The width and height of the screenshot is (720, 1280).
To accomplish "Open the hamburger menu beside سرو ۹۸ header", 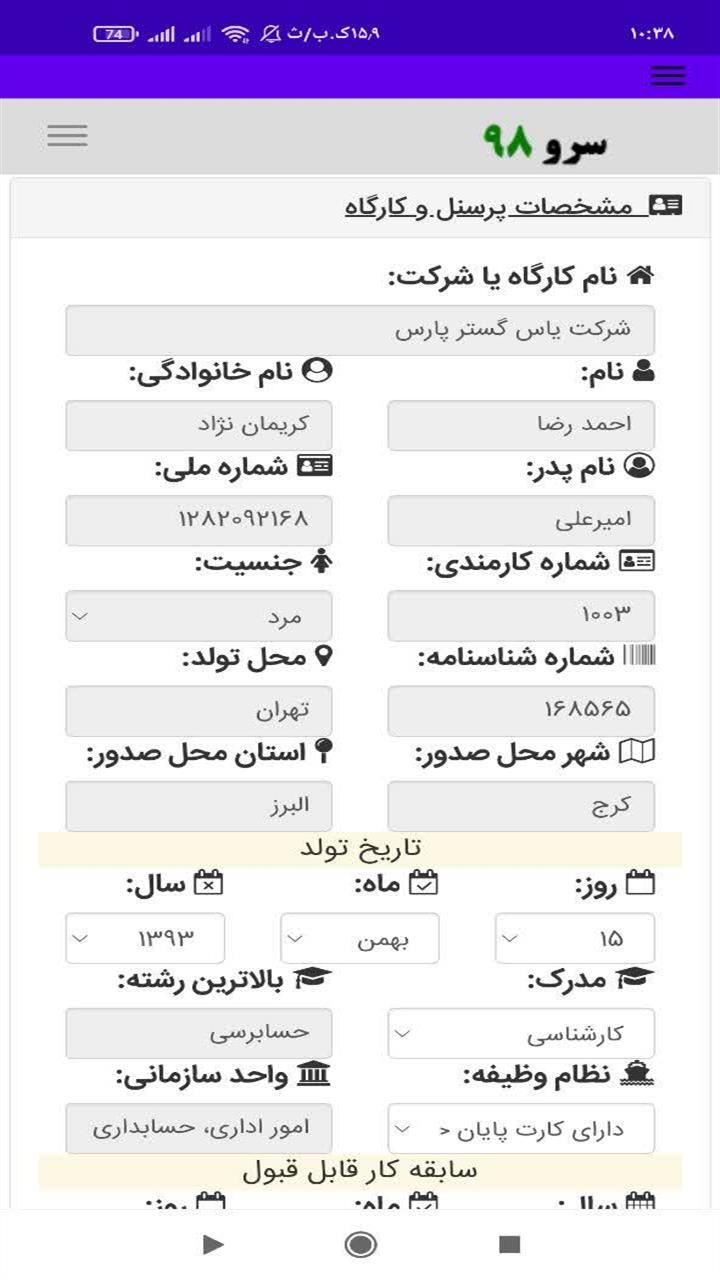I will [67, 135].
